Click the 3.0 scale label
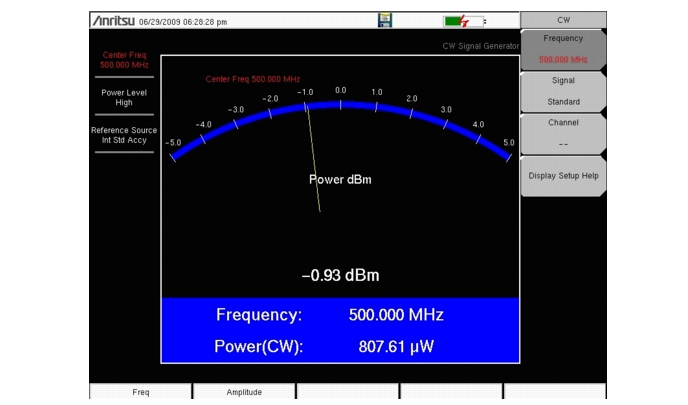This screenshot has width=688, height=405. click(446, 110)
